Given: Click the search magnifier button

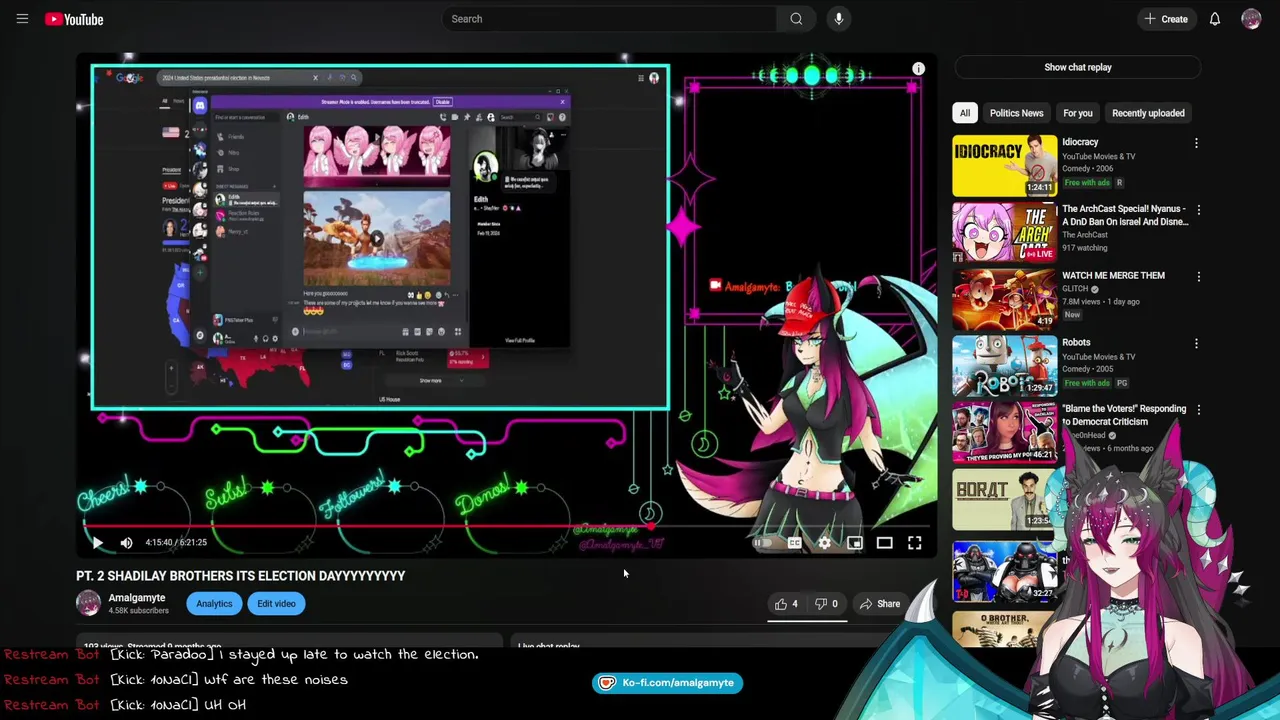Looking at the screenshot, I should click(796, 19).
